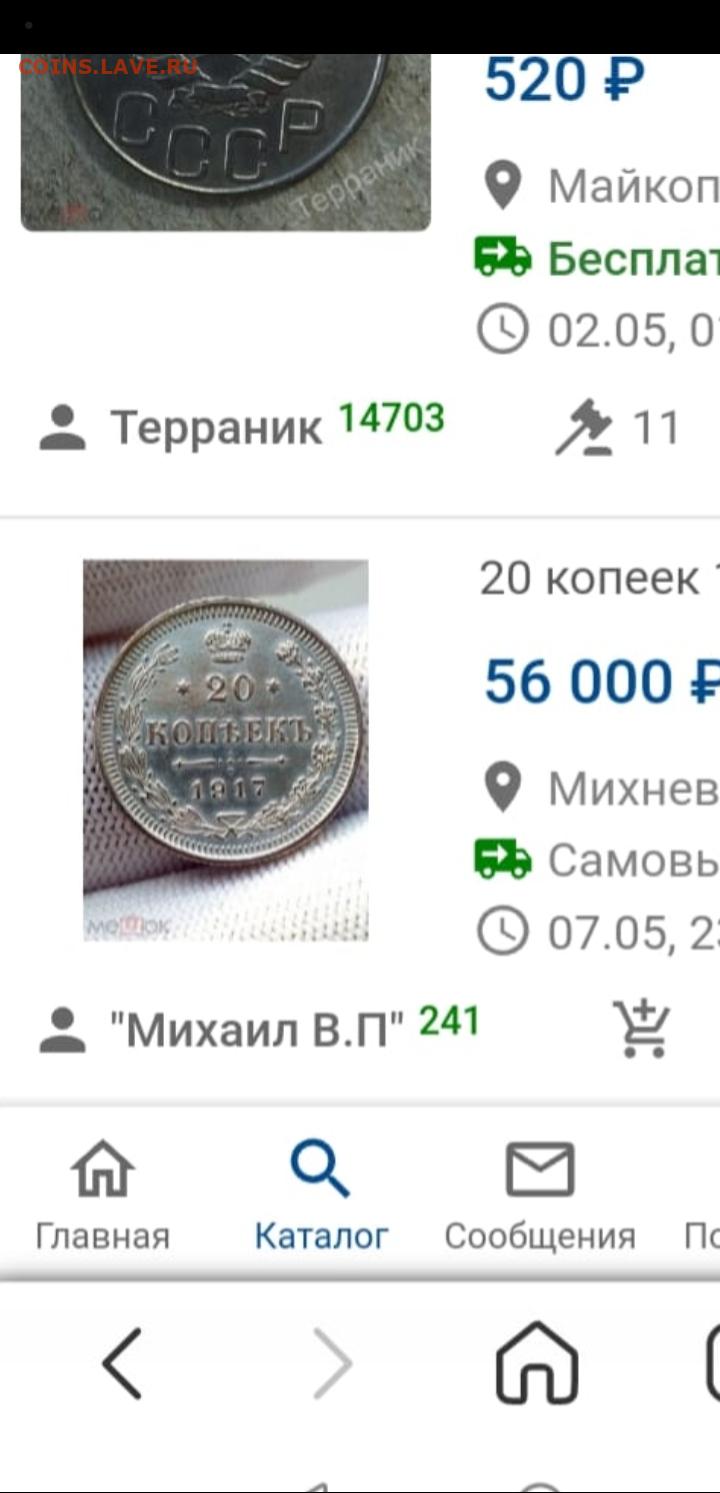Tap the 56 000 ₽ price
This screenshot has width=720, height=1493.
click(x=602, y=682)
